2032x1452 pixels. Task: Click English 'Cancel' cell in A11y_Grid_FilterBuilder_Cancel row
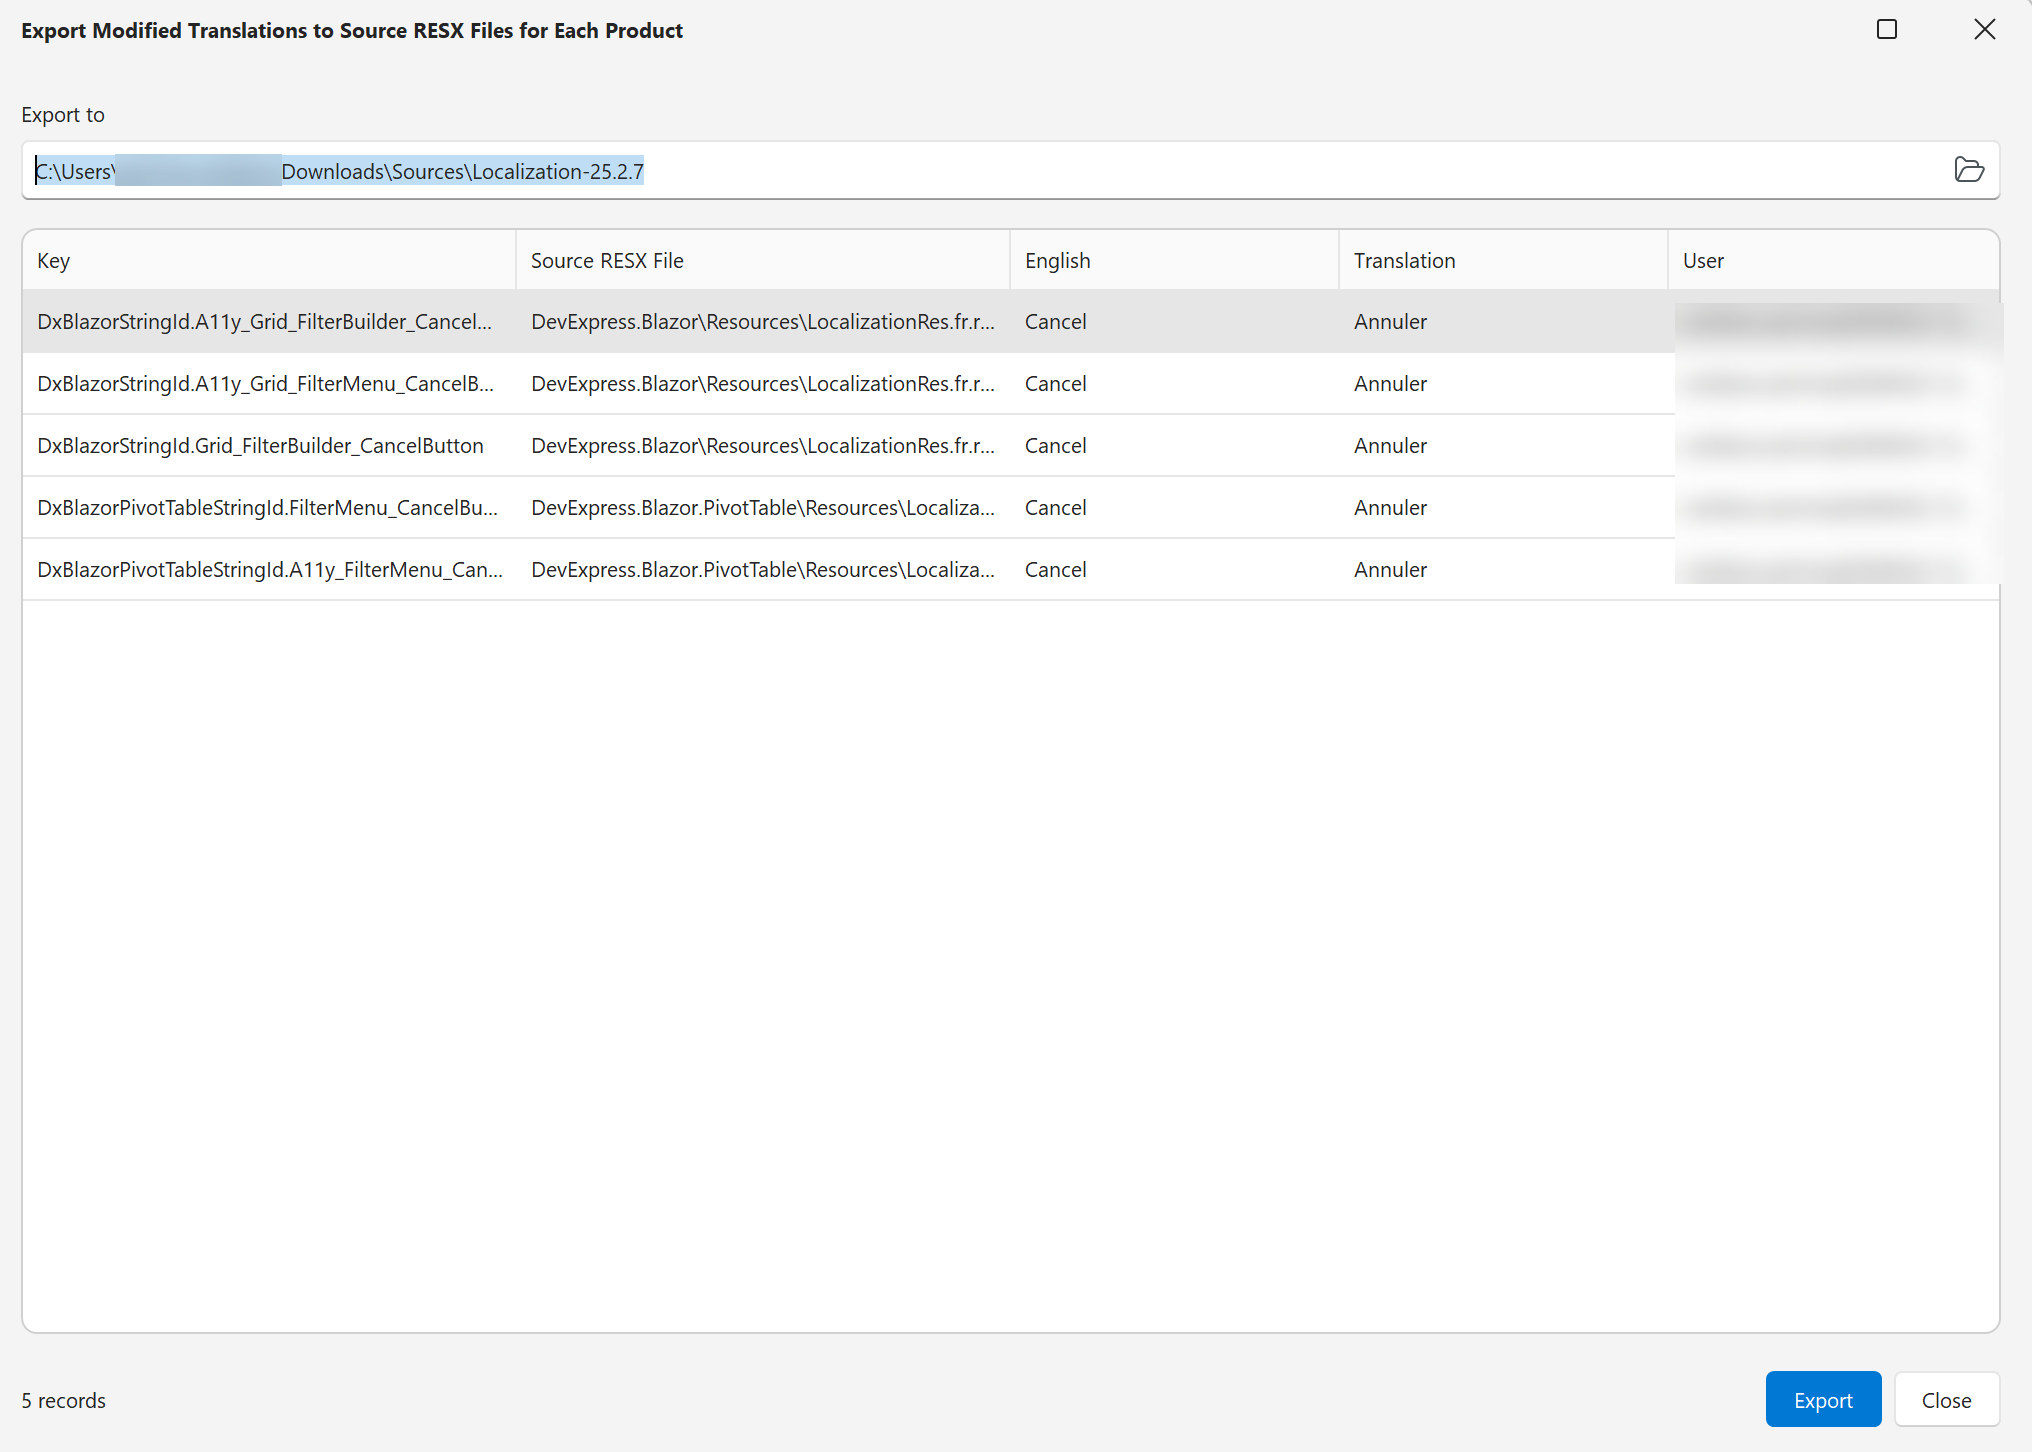[x=1174, y=322]
